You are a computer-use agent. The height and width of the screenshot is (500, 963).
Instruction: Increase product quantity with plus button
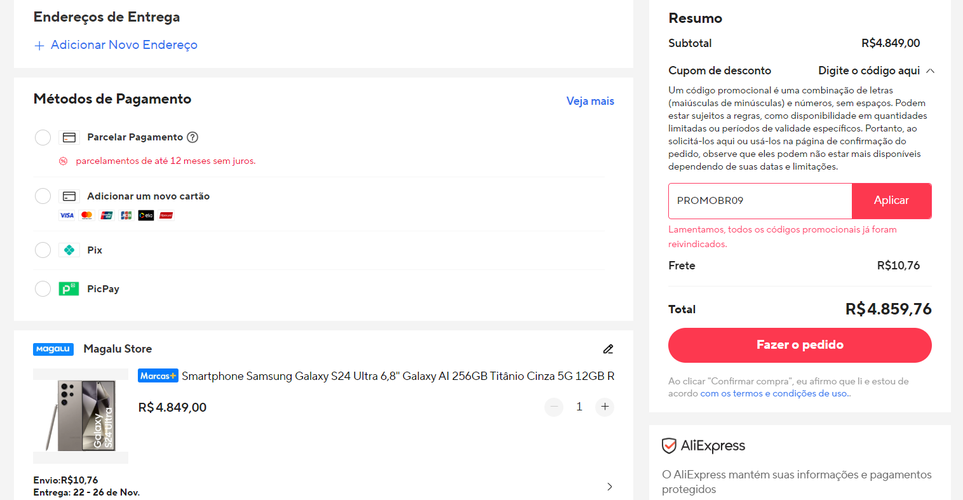(604, 407)
